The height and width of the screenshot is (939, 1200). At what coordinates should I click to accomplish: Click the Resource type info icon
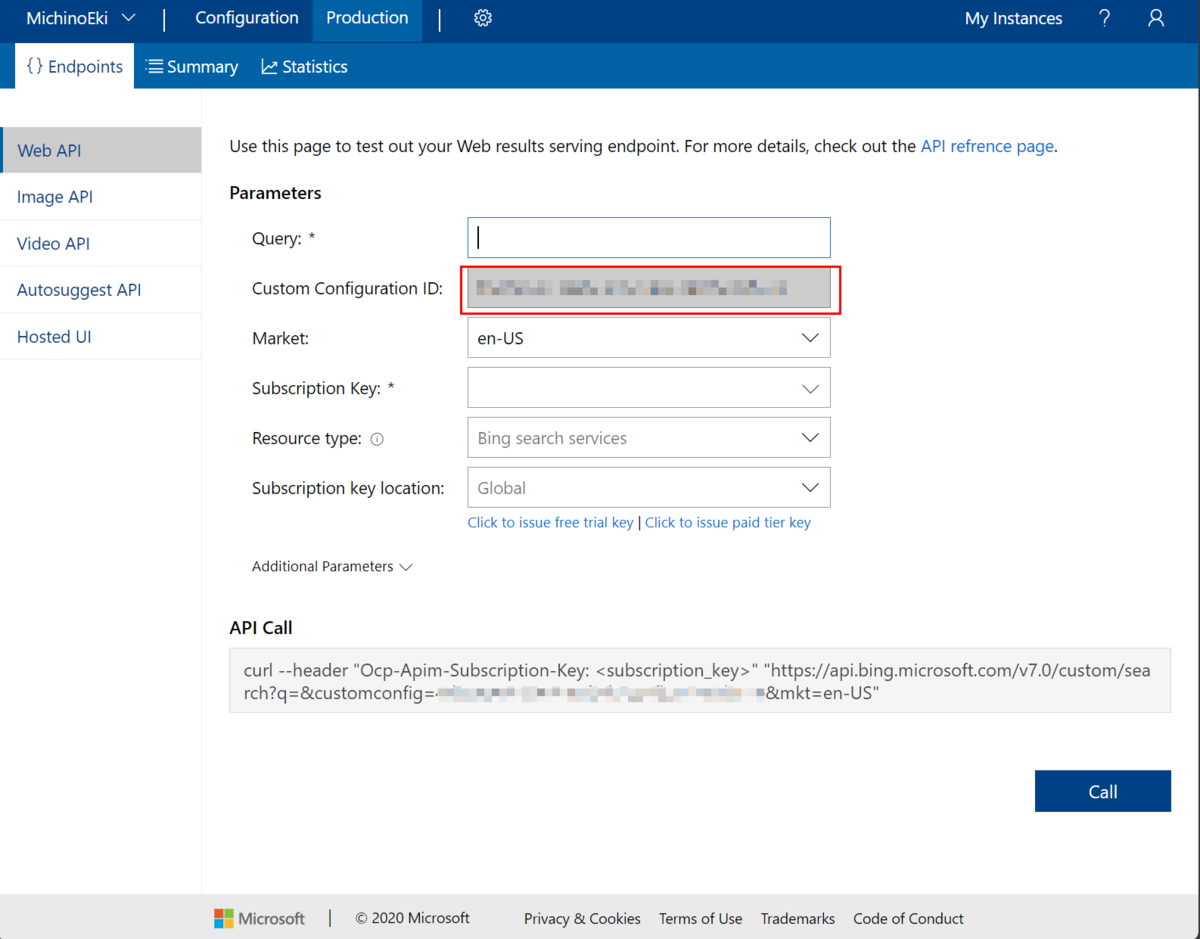point(377,439)
